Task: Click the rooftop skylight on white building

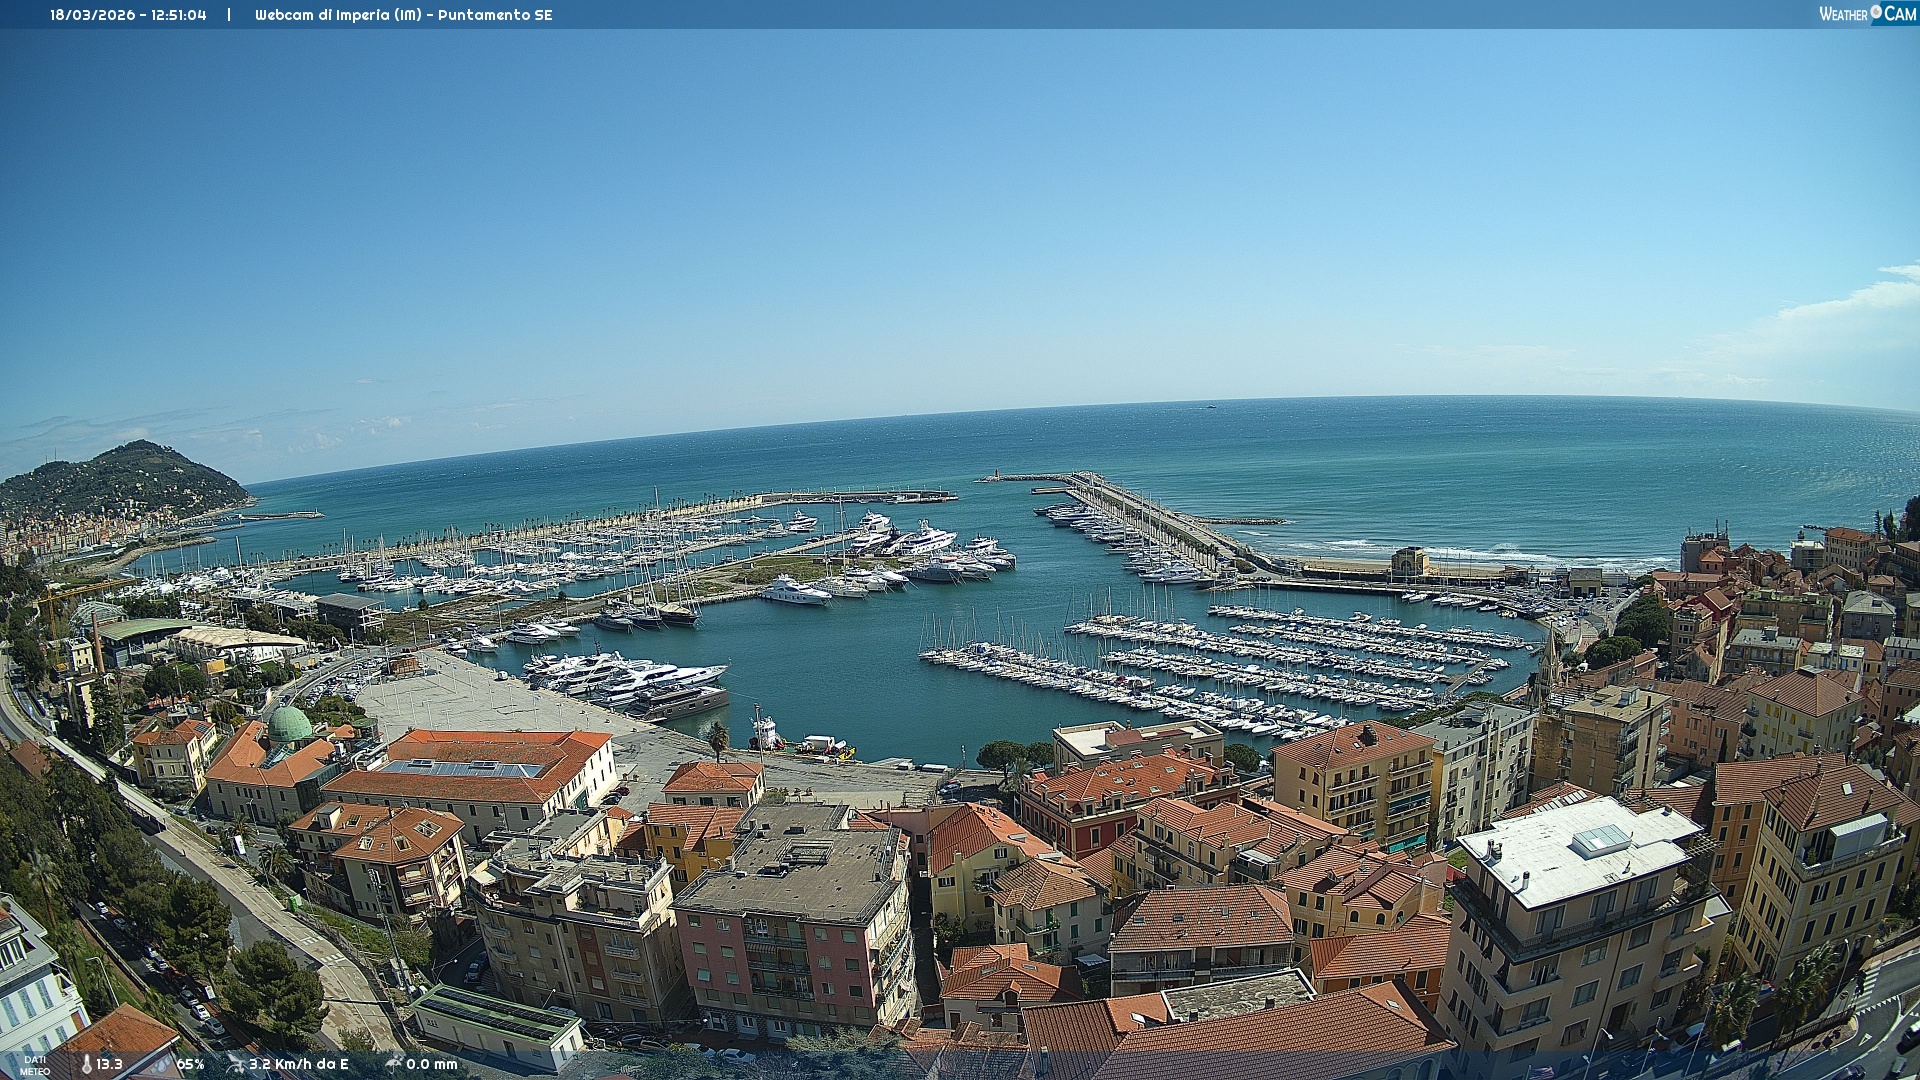Action: pos(1601,839)
